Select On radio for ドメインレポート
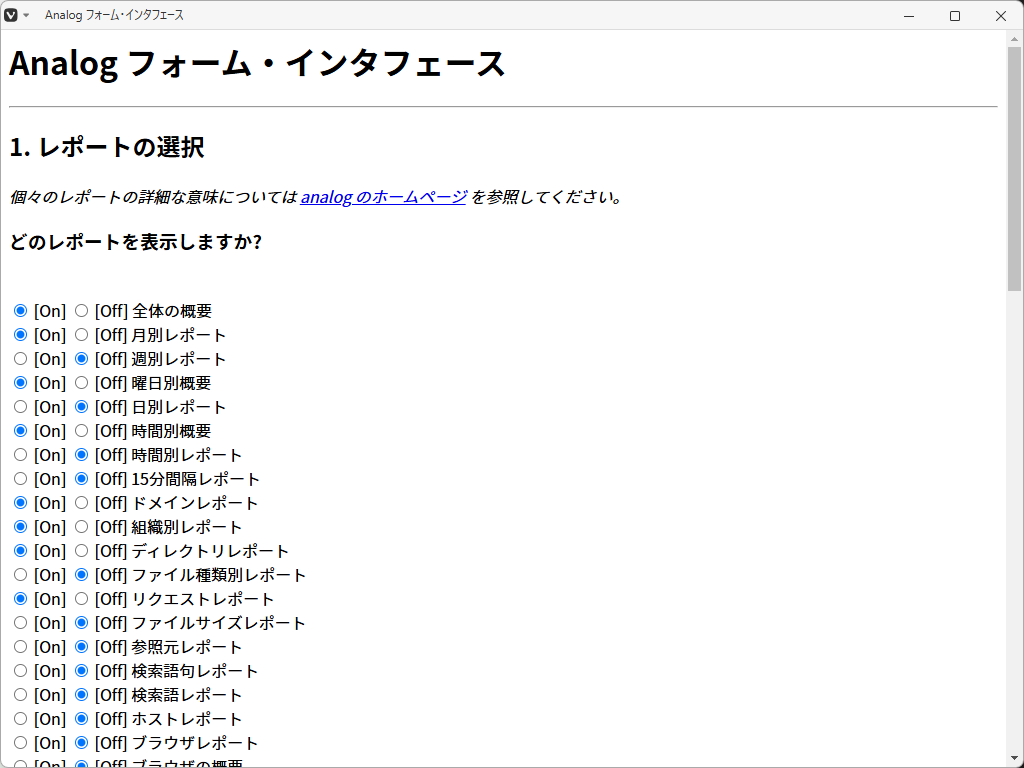Image resolution: width=1024 pixels, height=768 pixels. click(x=20, y=503)
